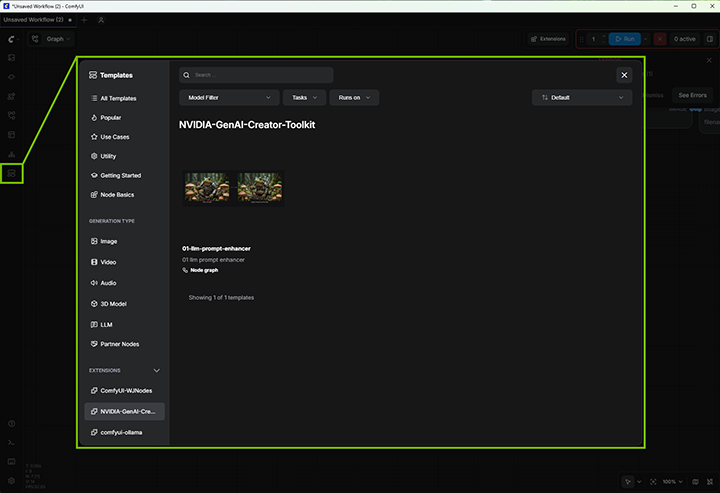Select ComfyUI-WJNodes extension
720x493 pixels.
tap(124, 391)
